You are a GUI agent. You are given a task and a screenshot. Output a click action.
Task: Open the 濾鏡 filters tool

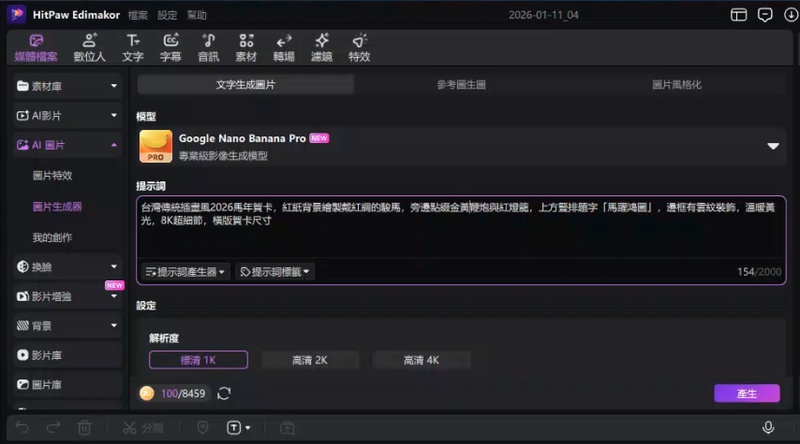321,48
